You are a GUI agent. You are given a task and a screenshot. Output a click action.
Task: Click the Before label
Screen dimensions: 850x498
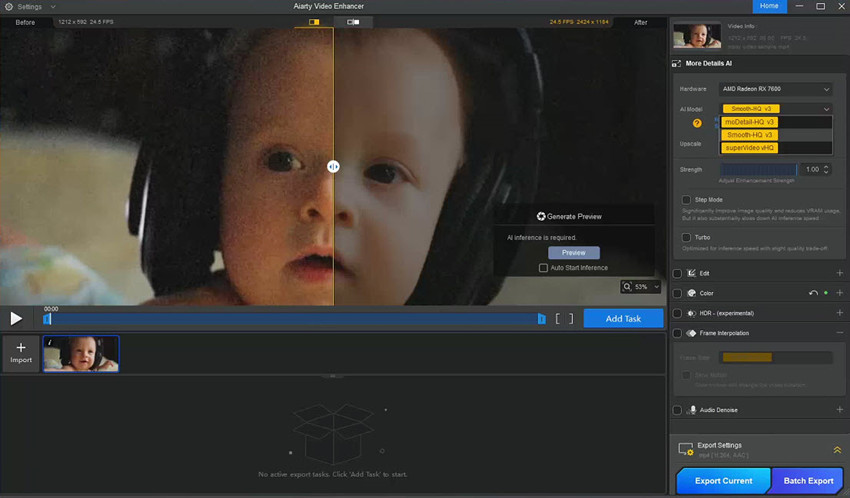[x=25, y=22]
